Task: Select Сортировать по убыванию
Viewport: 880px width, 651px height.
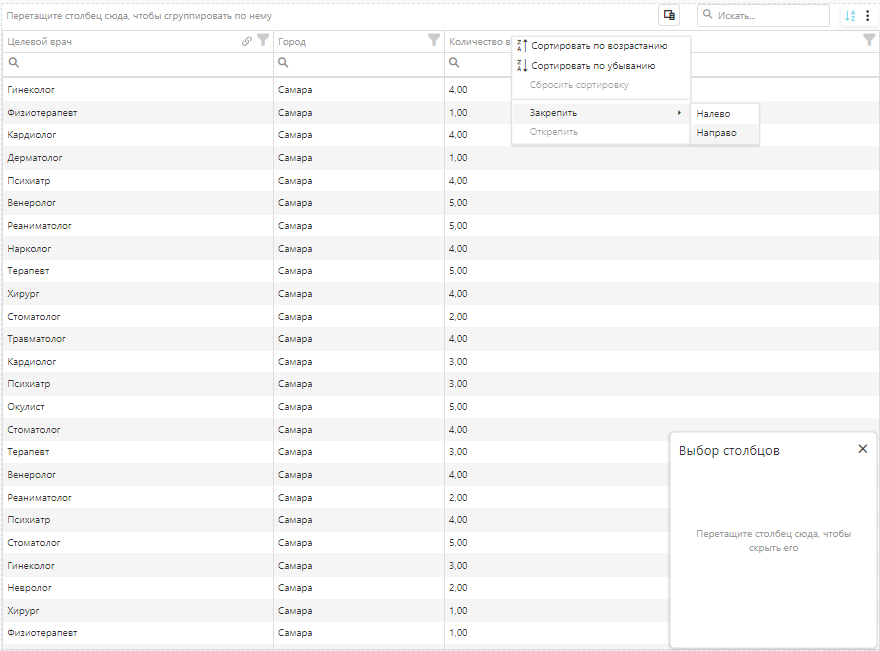Action: tap(593, 66)
